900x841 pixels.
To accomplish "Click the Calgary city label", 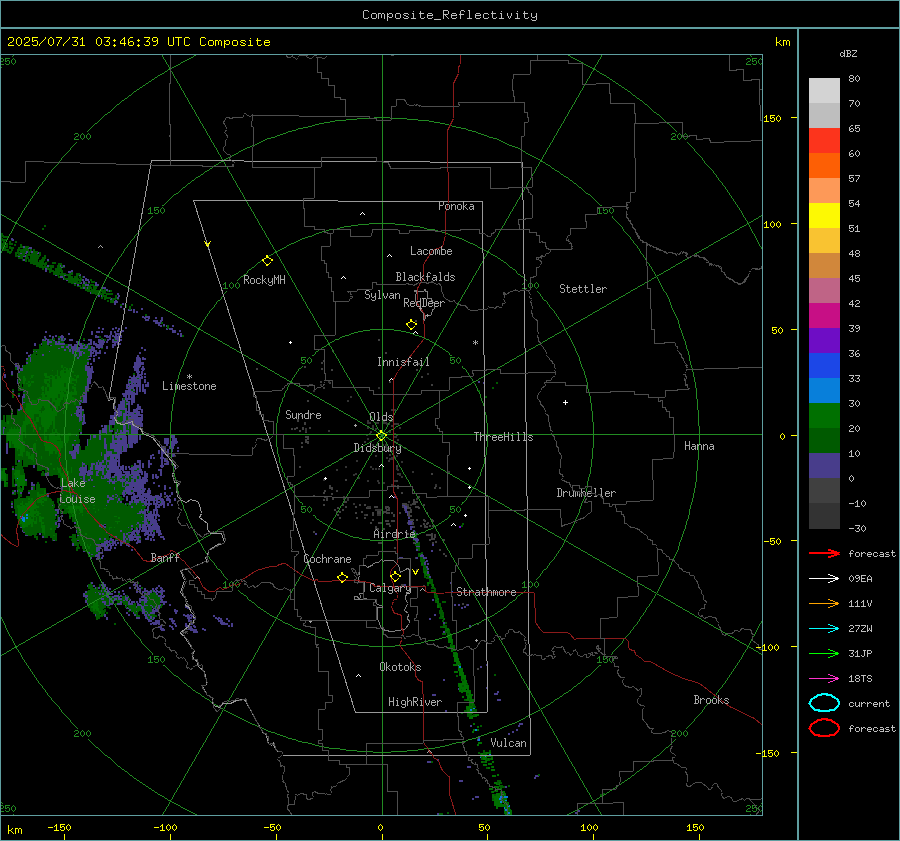I will pyautogui.click(x=390, y=588).
